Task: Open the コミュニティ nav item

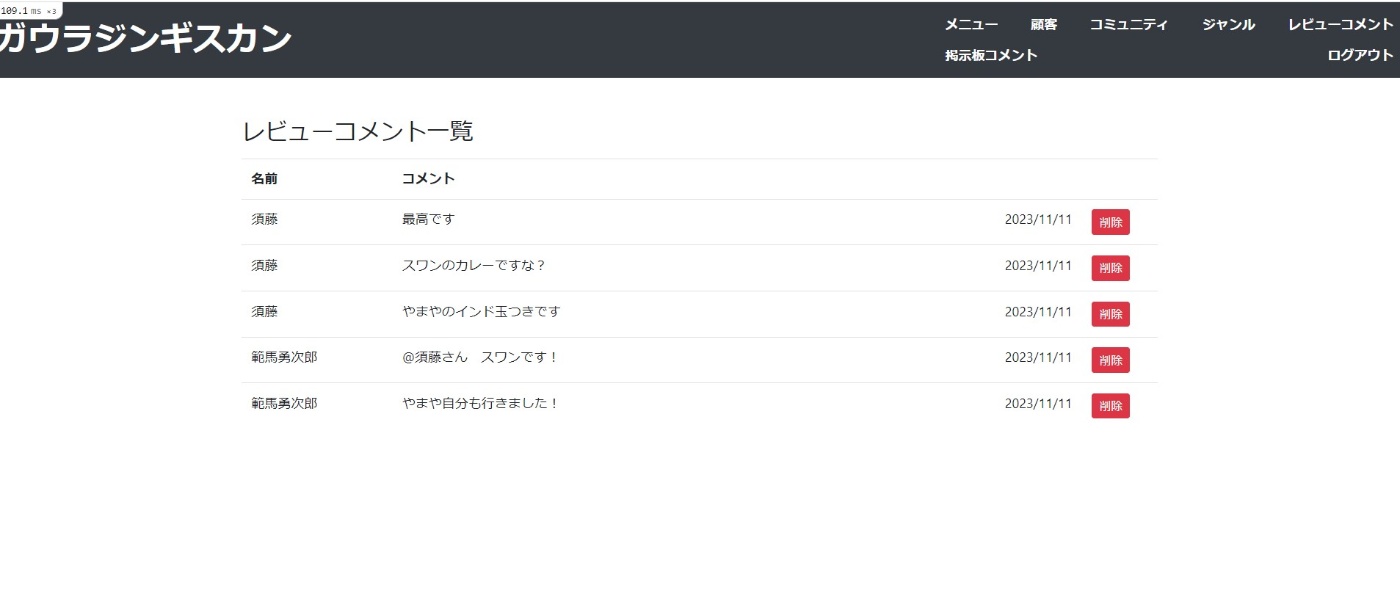Action: click(1129, 25)
